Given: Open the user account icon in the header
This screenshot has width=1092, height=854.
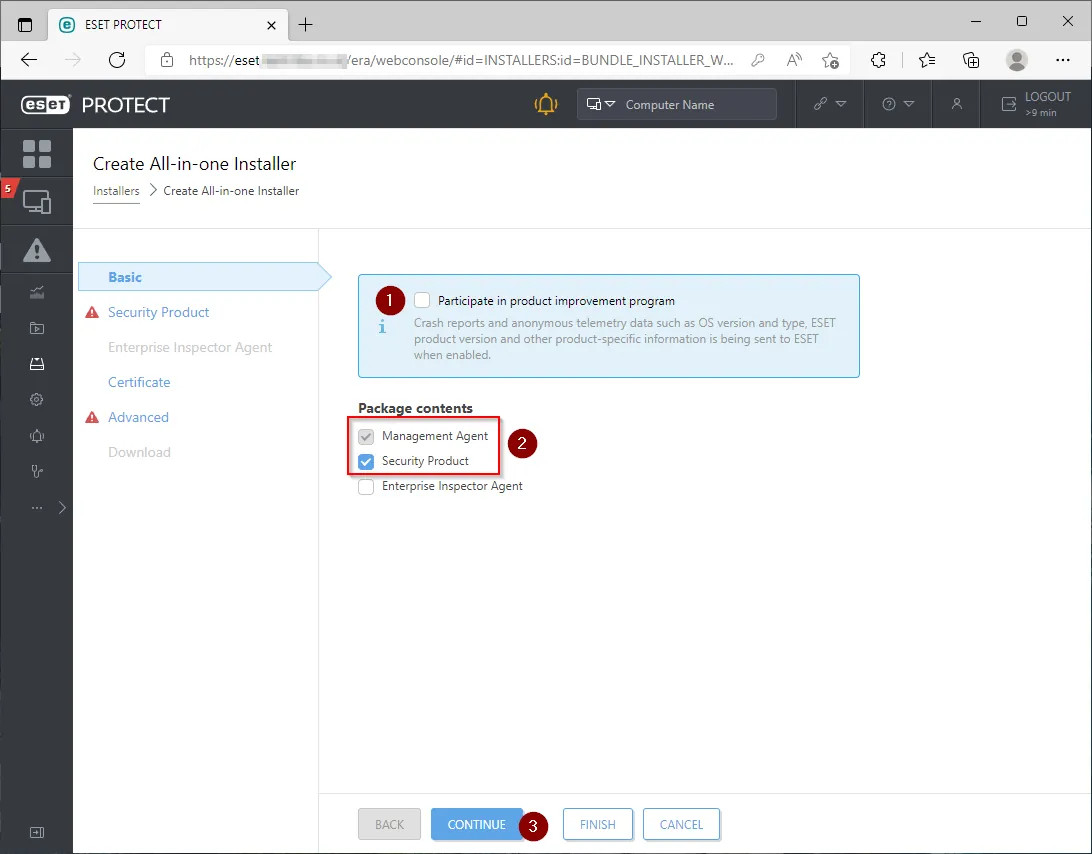Looking at the screenshot, I should 957,104.
